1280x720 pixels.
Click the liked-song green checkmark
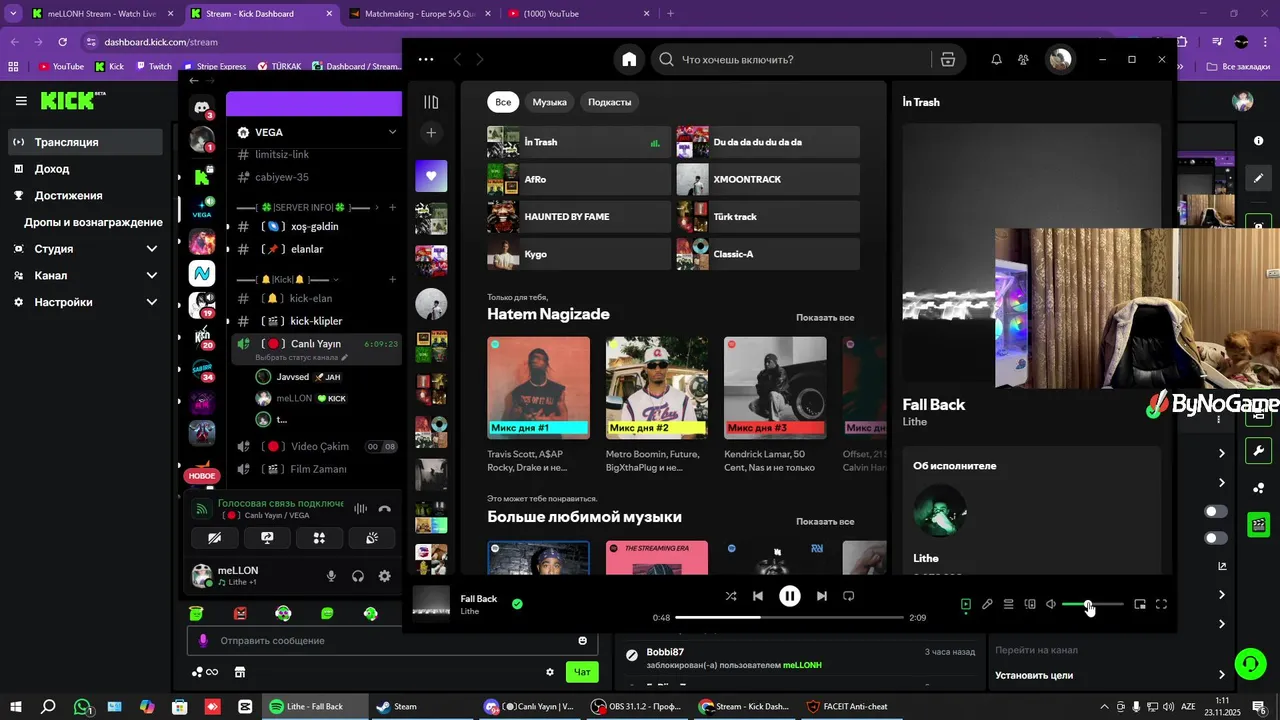click(x=517, y=604)
